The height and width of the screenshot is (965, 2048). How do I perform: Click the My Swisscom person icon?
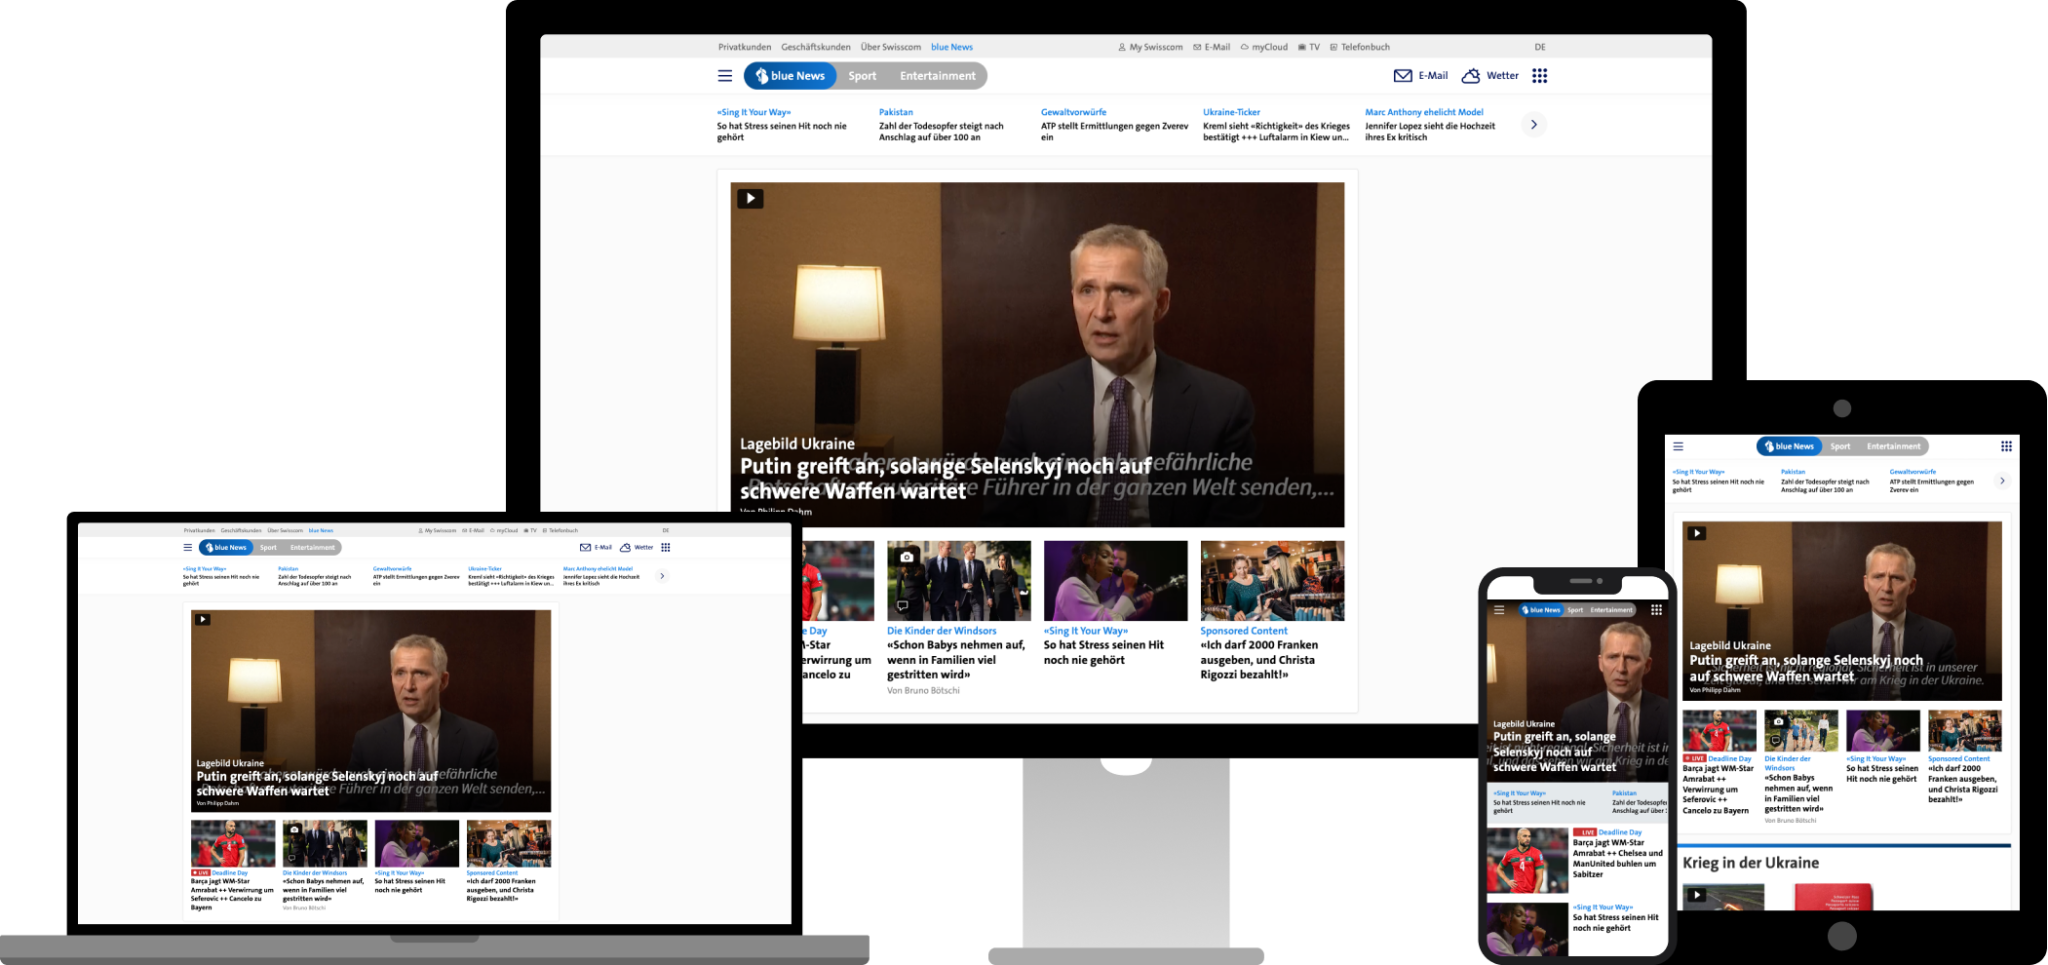point(1120,46)
